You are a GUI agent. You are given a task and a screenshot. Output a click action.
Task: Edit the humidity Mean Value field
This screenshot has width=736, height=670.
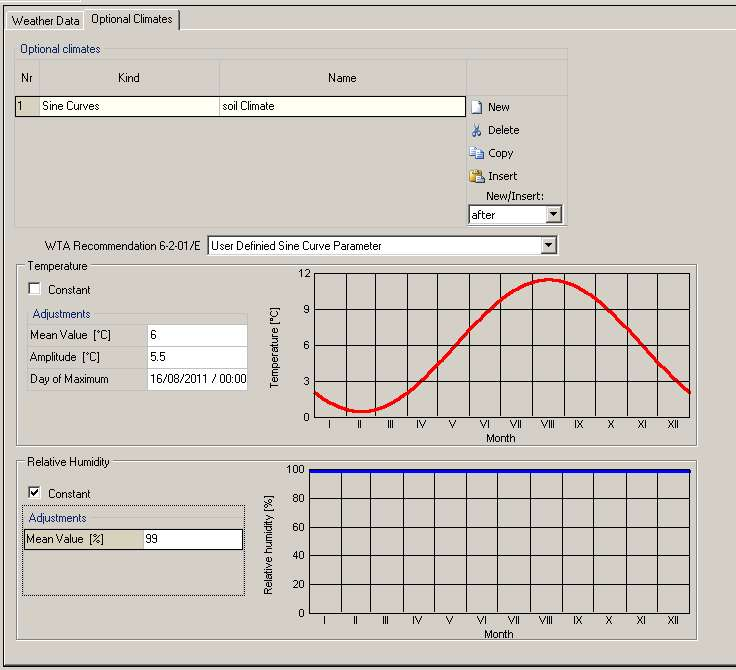pos(192,539)
